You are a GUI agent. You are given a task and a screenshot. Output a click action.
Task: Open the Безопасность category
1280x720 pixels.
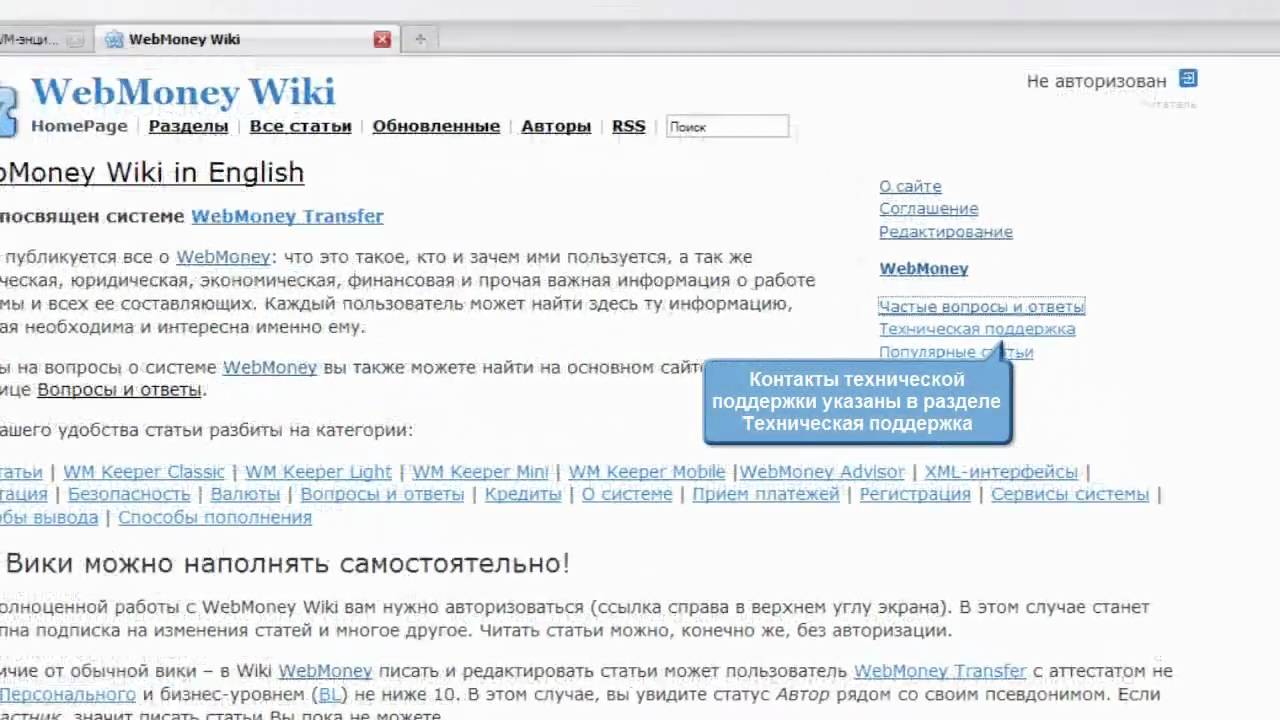pos(129,494)
